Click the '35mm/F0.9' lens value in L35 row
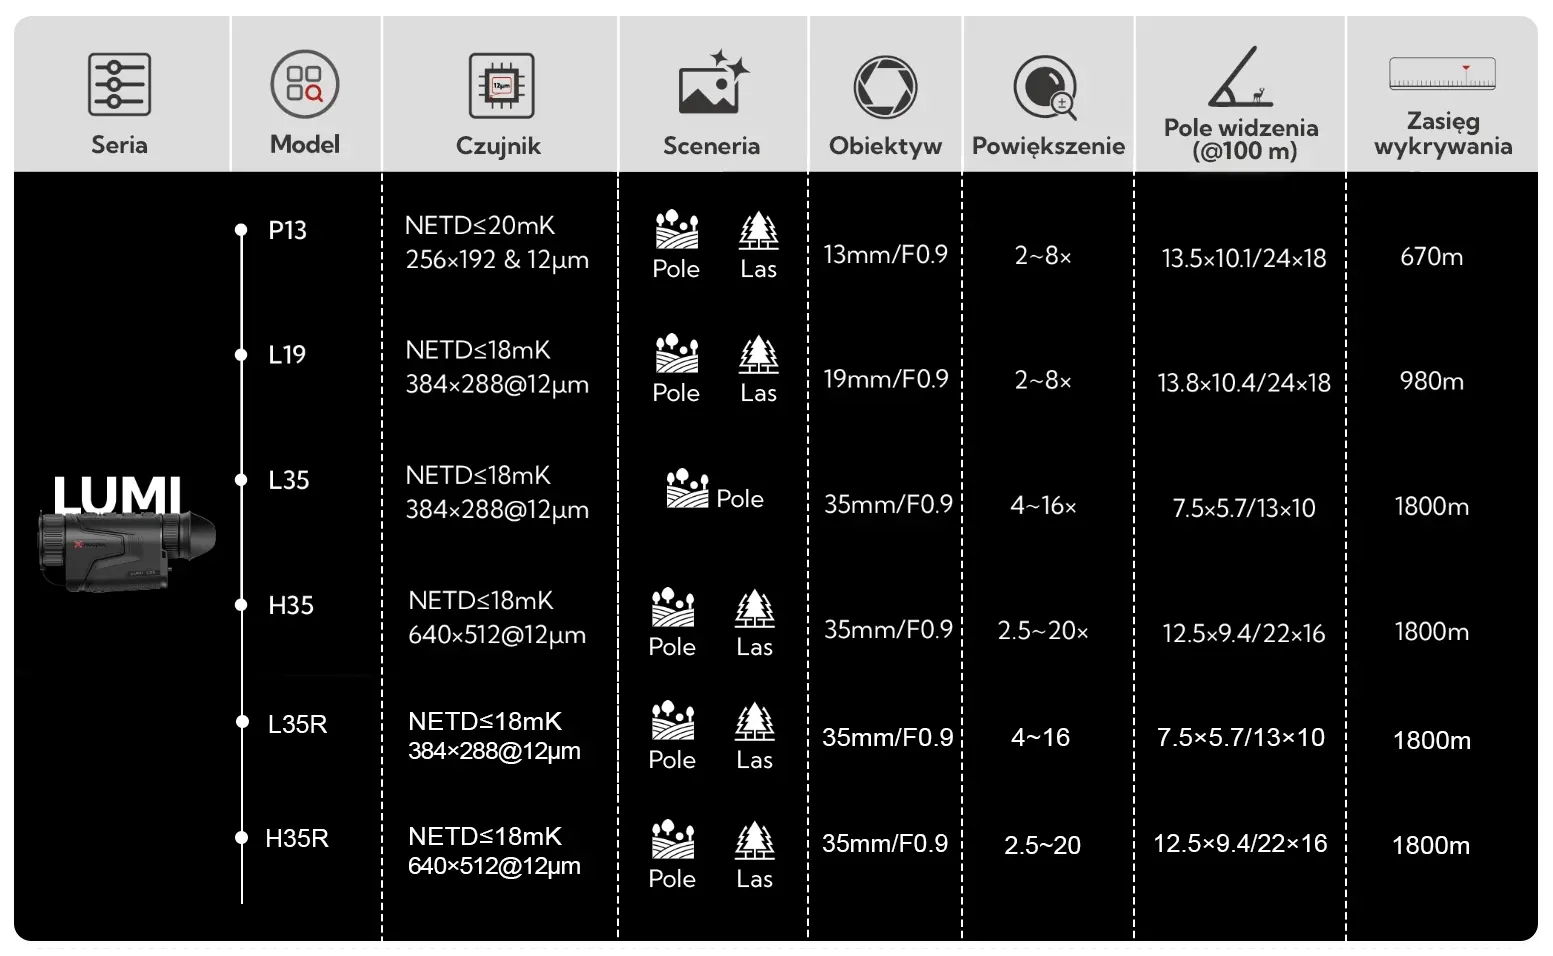 point(888,504)
